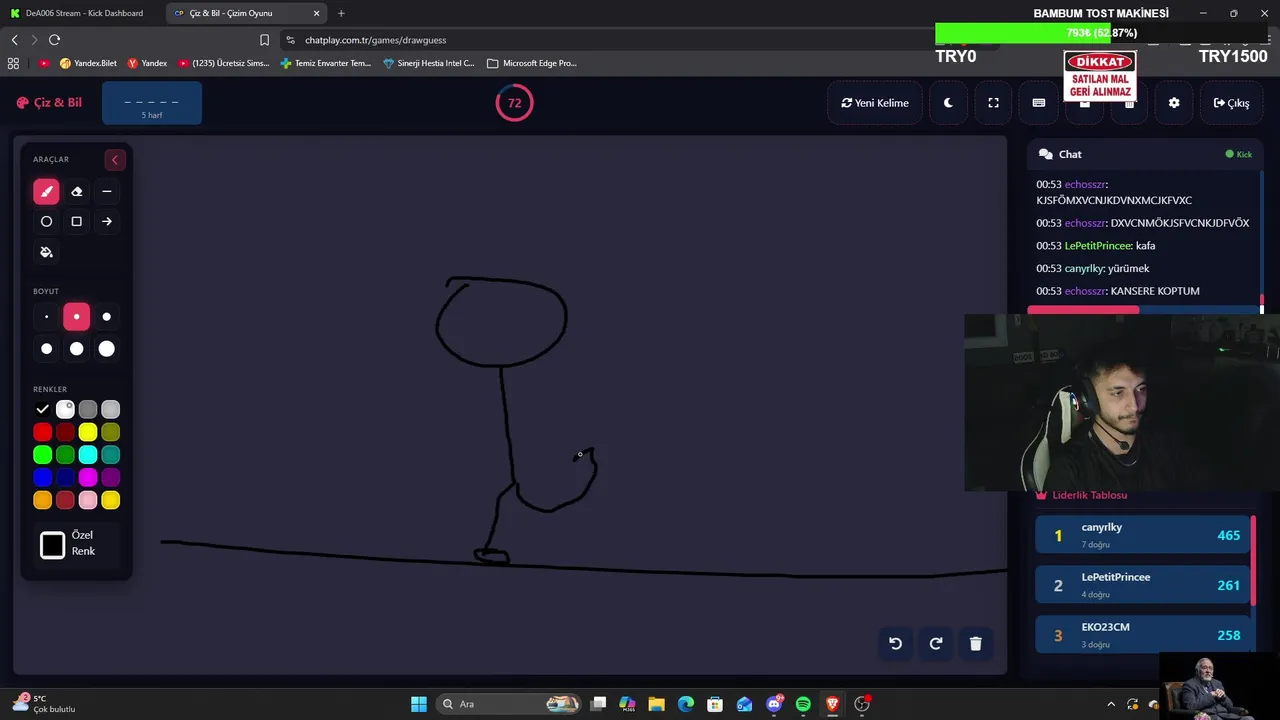The height and width of the screenshot is (720, 1280).
Task: Open the keyboard icon button
Action: (1039, 103)
